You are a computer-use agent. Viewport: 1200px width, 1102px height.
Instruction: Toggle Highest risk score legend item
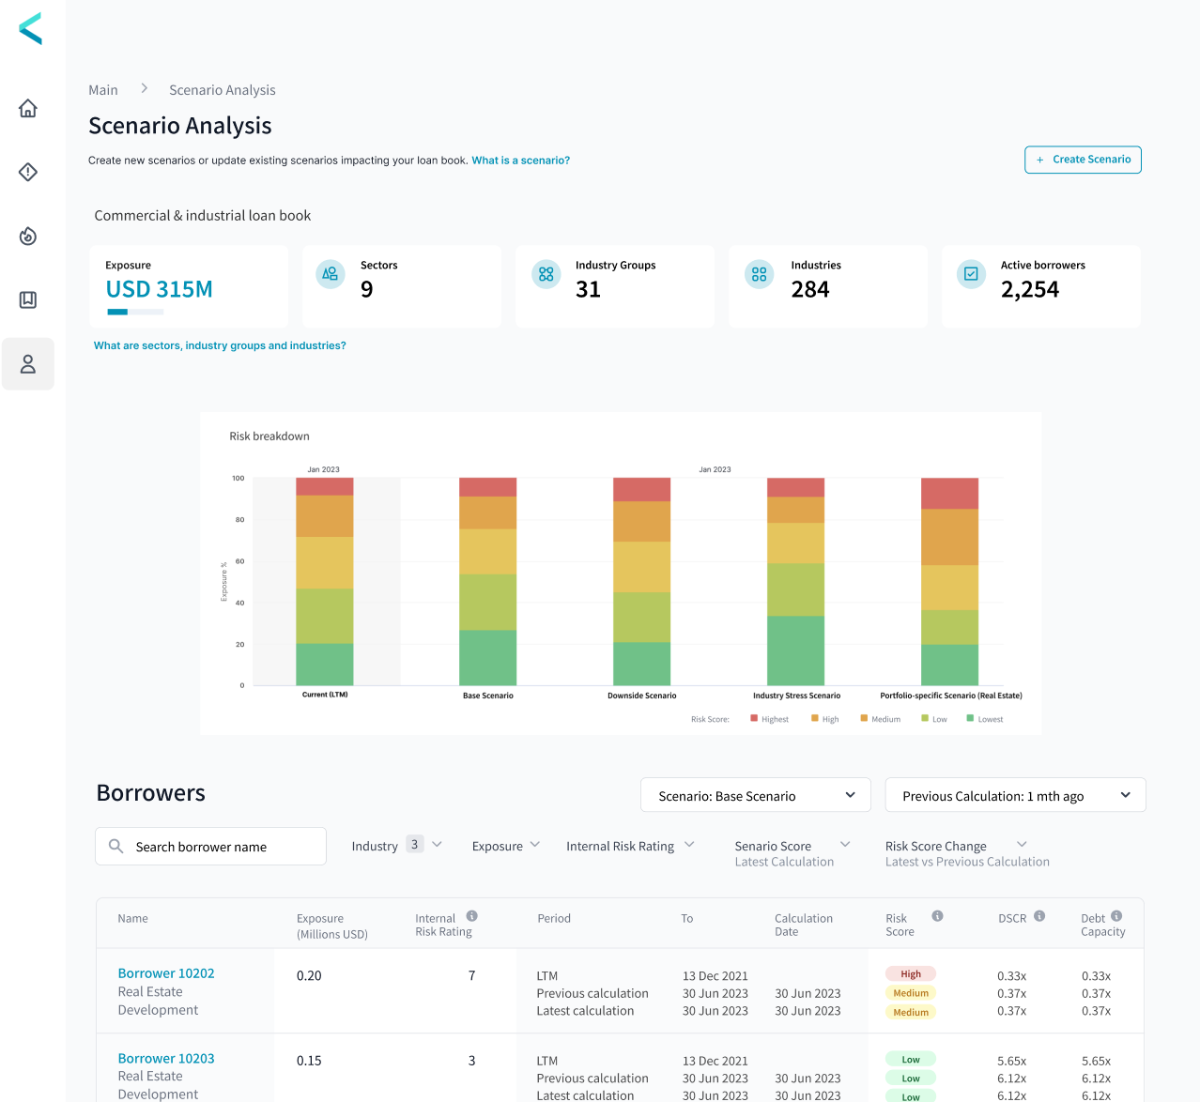pos(769,719)
